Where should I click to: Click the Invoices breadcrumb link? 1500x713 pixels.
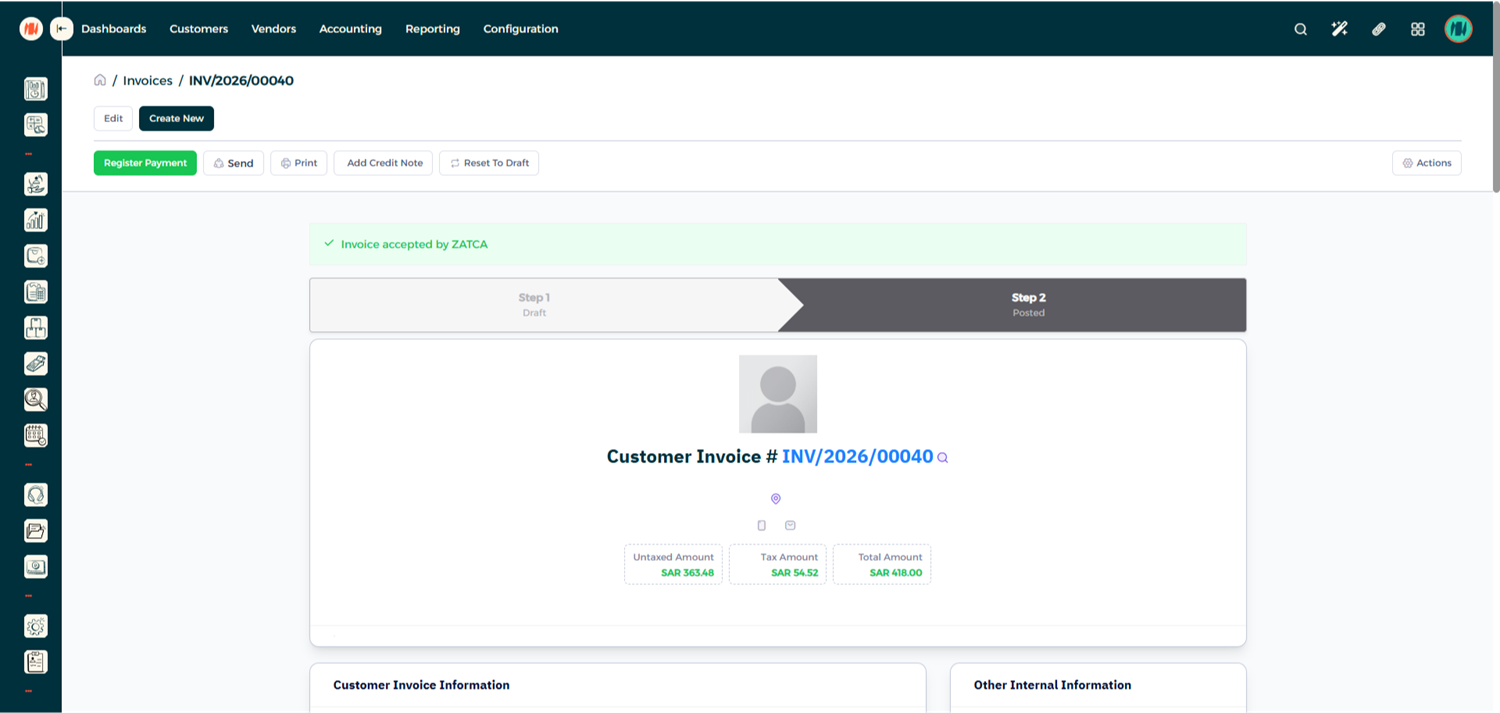[147, 80]
